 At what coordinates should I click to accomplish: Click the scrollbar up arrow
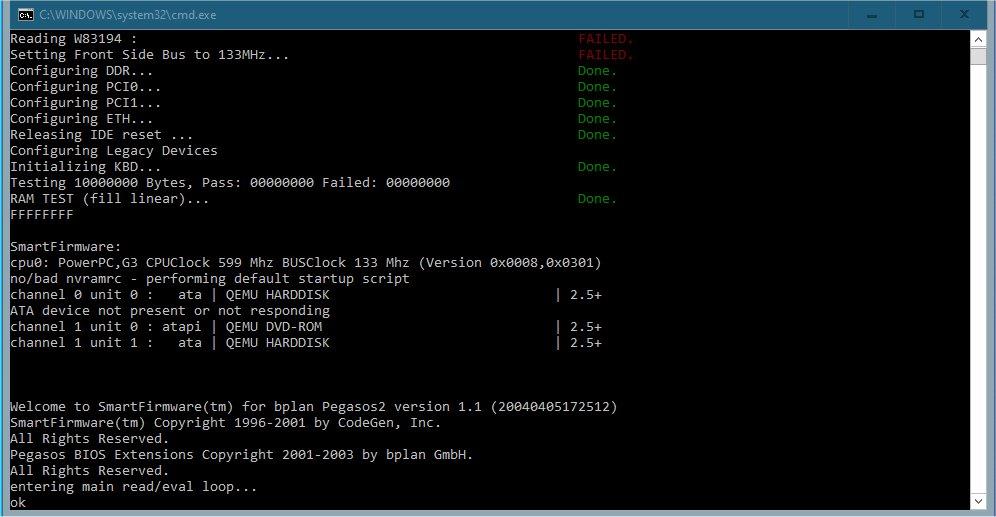coord(978,39)
